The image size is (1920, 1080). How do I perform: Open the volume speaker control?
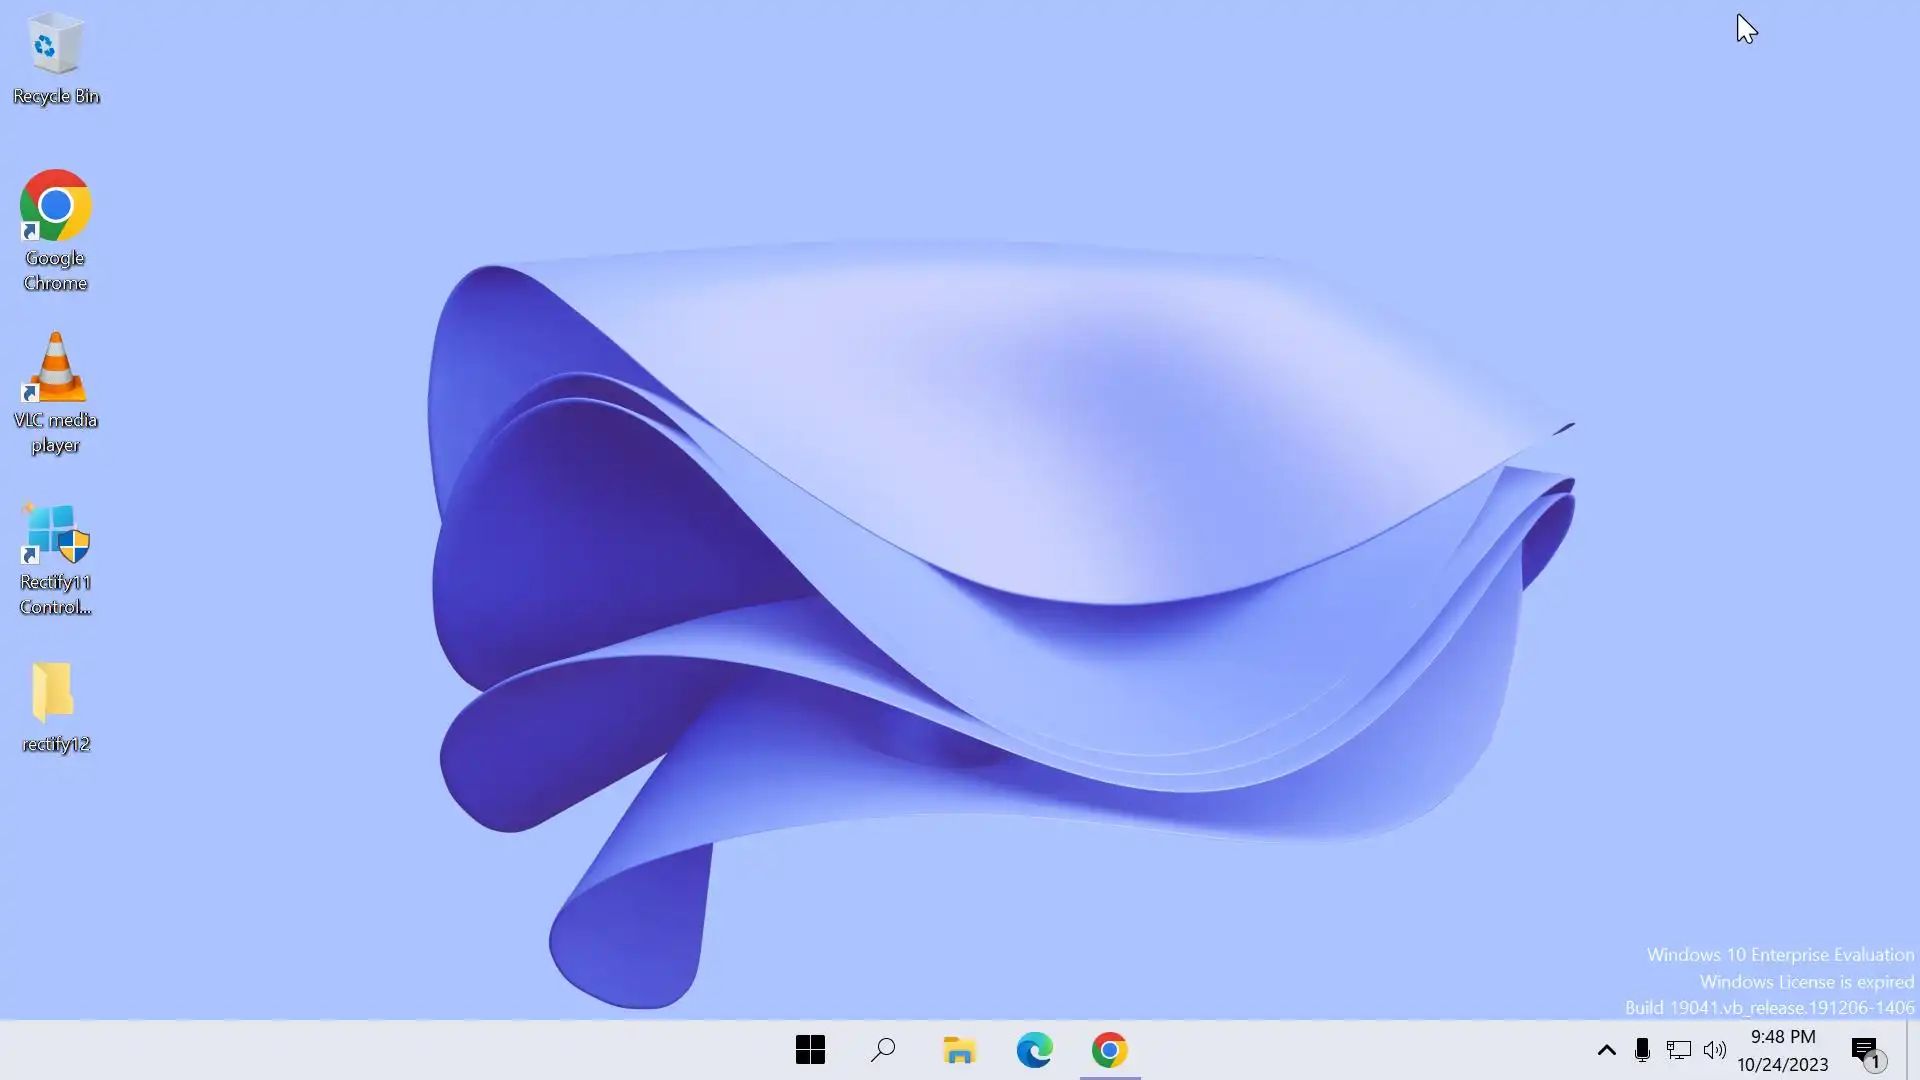(1715, 1050)
